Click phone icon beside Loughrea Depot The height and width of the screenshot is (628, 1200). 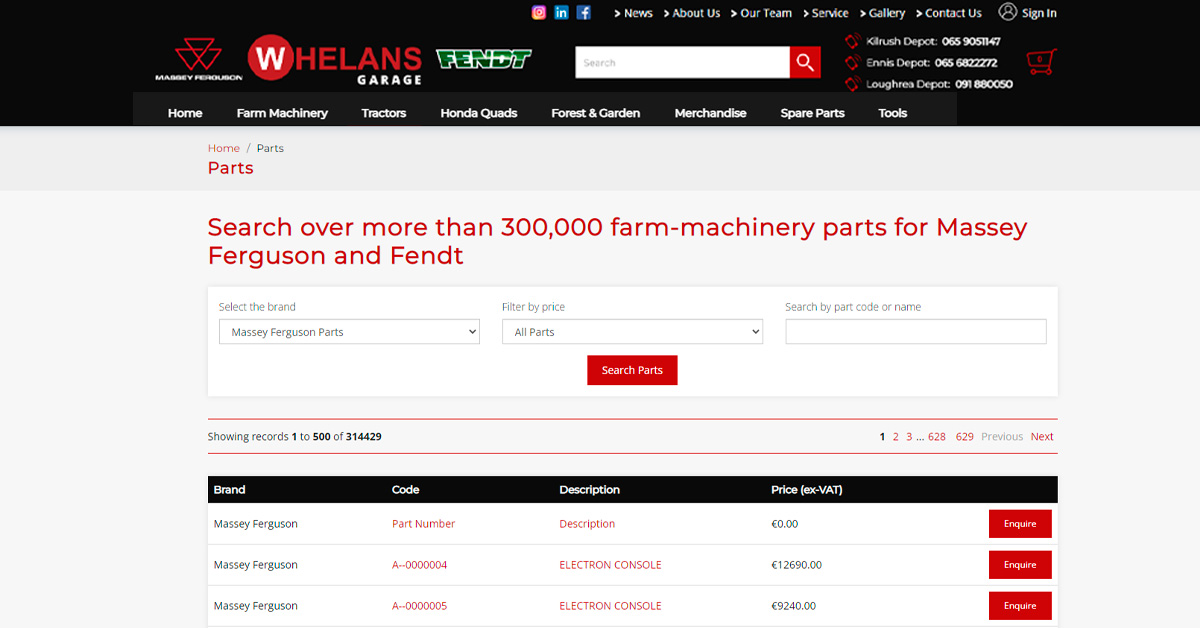[x=852, y=84]
